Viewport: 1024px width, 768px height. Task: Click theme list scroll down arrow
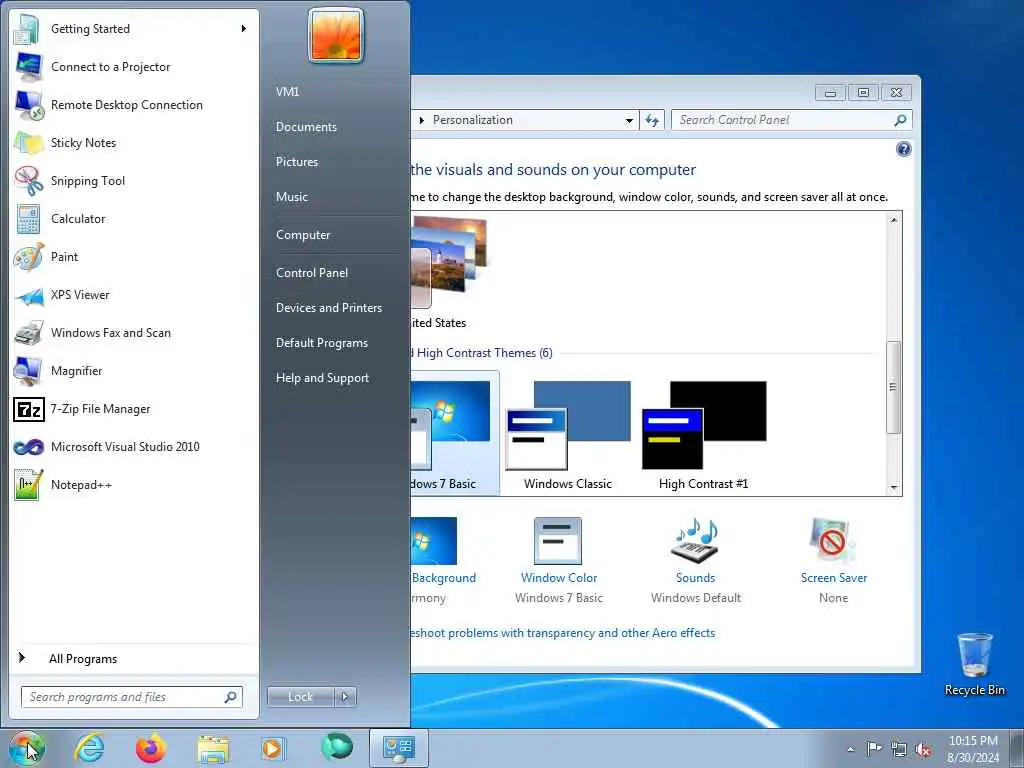coord(893,487)
